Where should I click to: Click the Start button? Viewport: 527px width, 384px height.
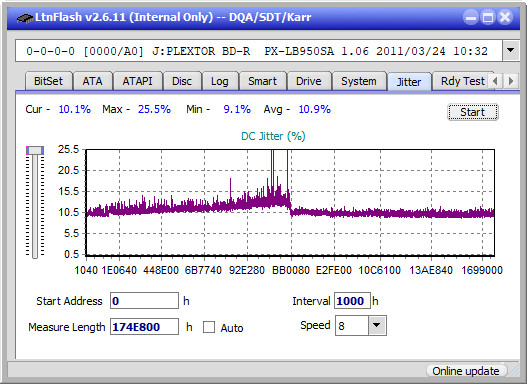pos(473,112)
